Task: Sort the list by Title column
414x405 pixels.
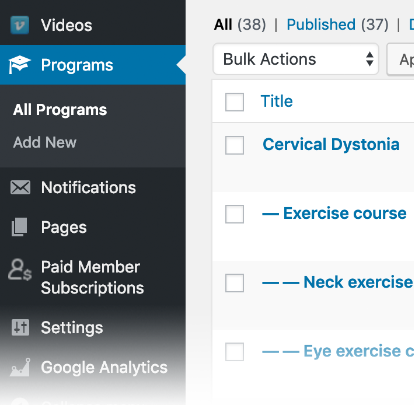Action: click(x=277, y=101)
